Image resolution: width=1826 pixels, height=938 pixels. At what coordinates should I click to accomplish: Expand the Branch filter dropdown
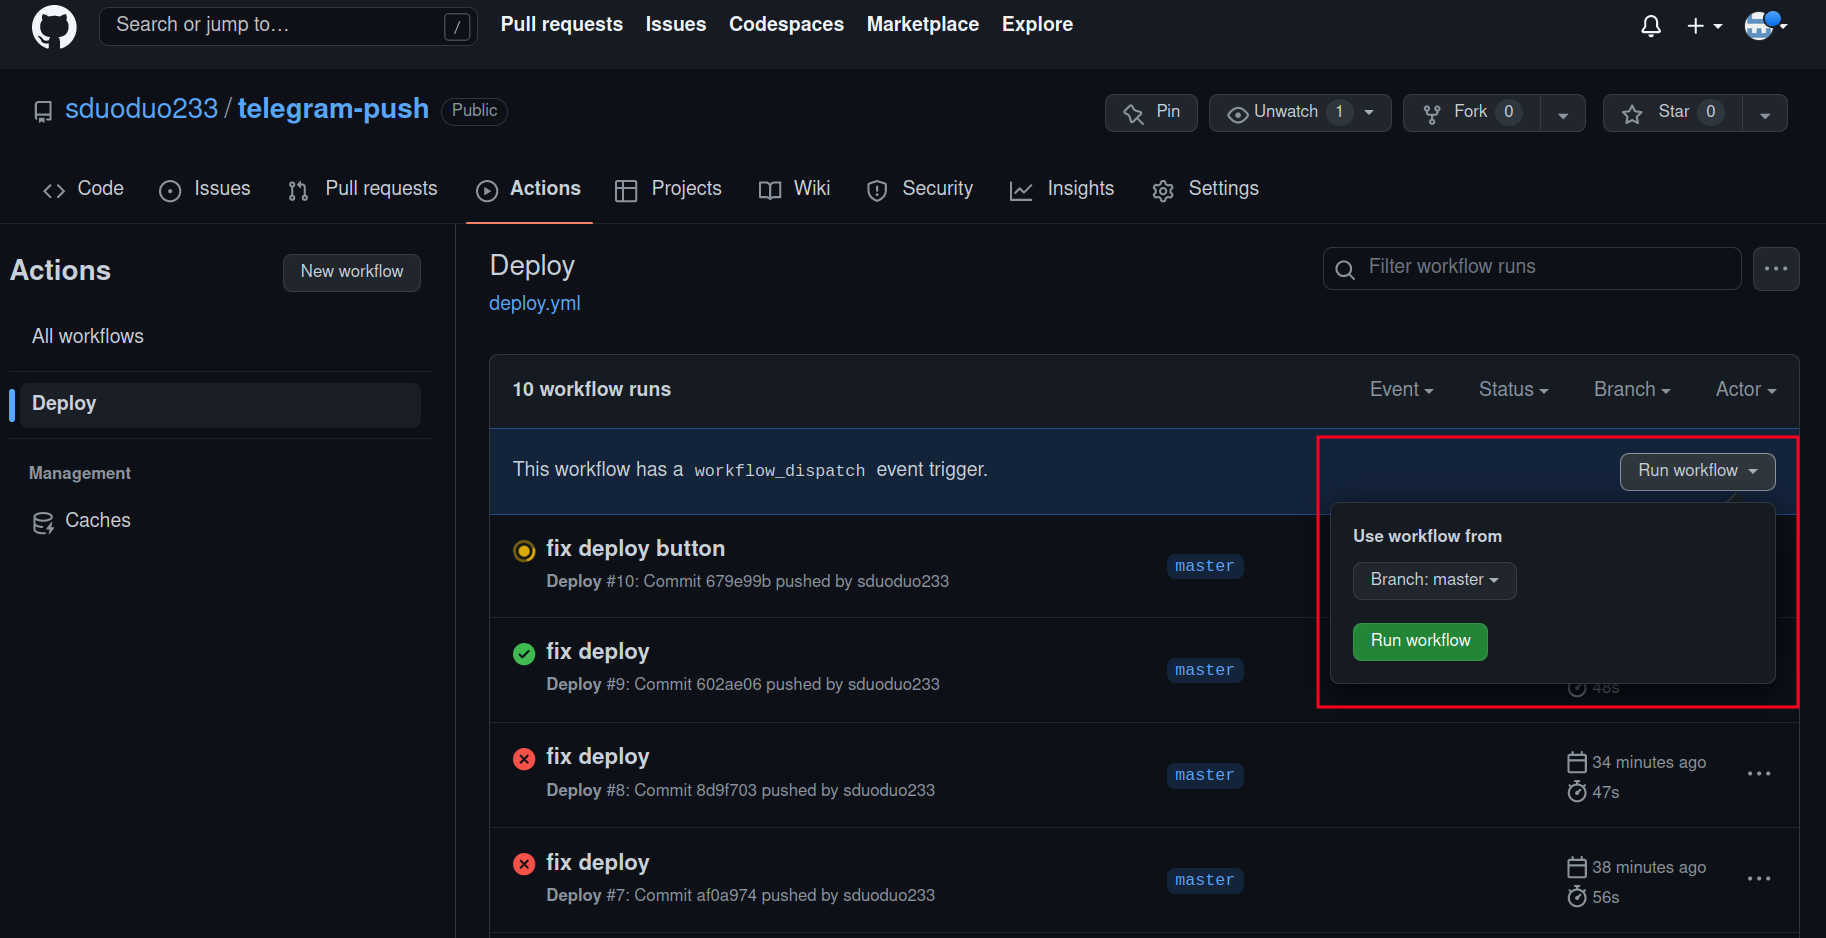(x=1632, y=390)
